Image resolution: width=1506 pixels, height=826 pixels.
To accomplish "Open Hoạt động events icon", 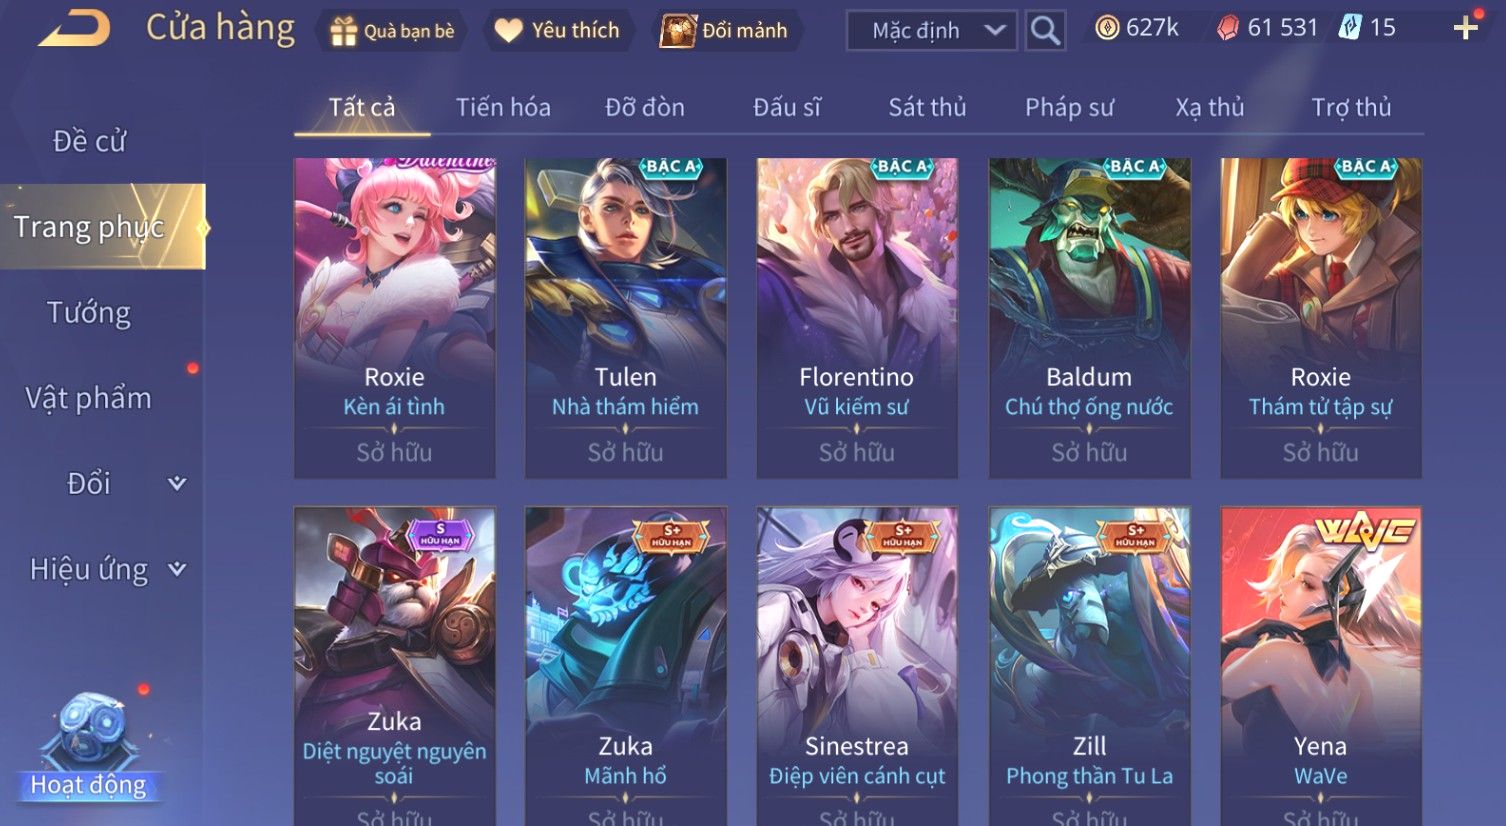I will [x=89, y=748].
